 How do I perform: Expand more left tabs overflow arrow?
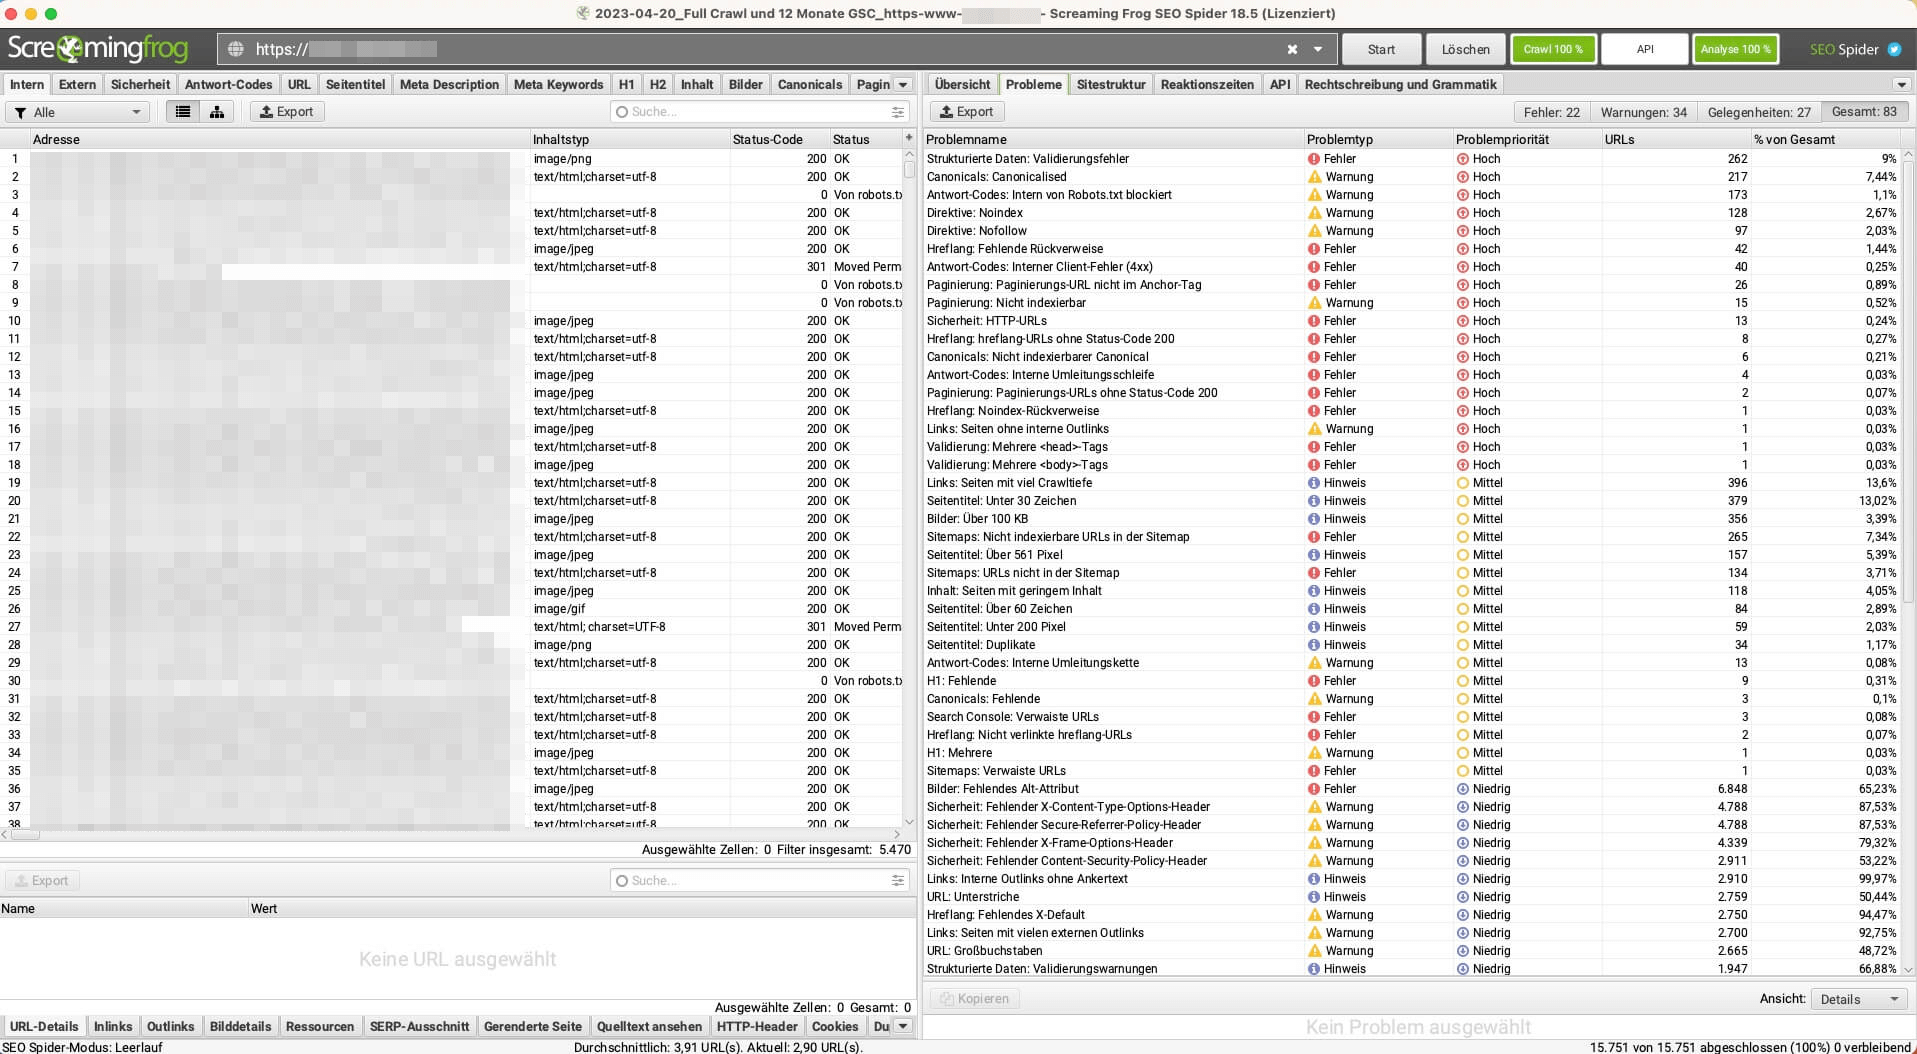click(903, 85)
